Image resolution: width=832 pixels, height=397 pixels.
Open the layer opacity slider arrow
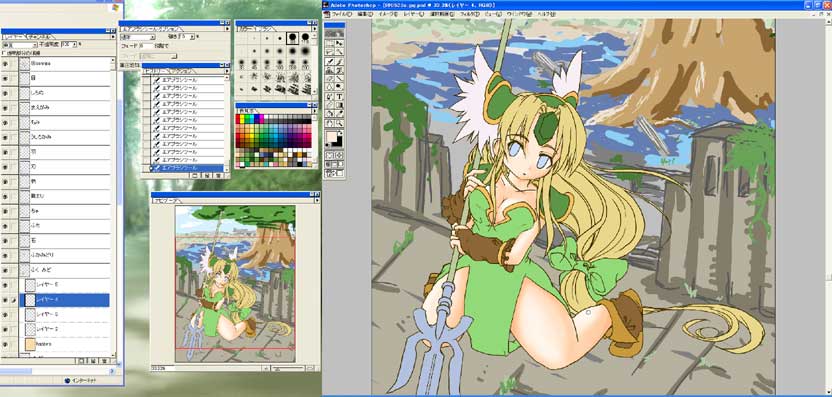tap(75, 45)
